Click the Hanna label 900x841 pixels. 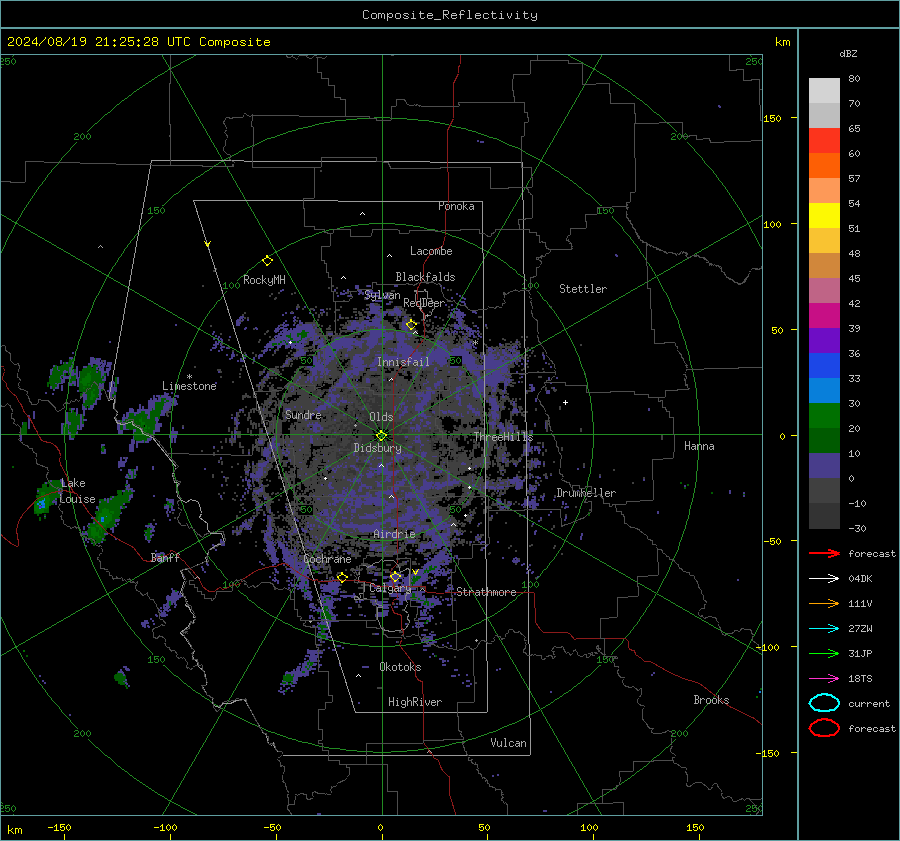(x=699, y=446)
